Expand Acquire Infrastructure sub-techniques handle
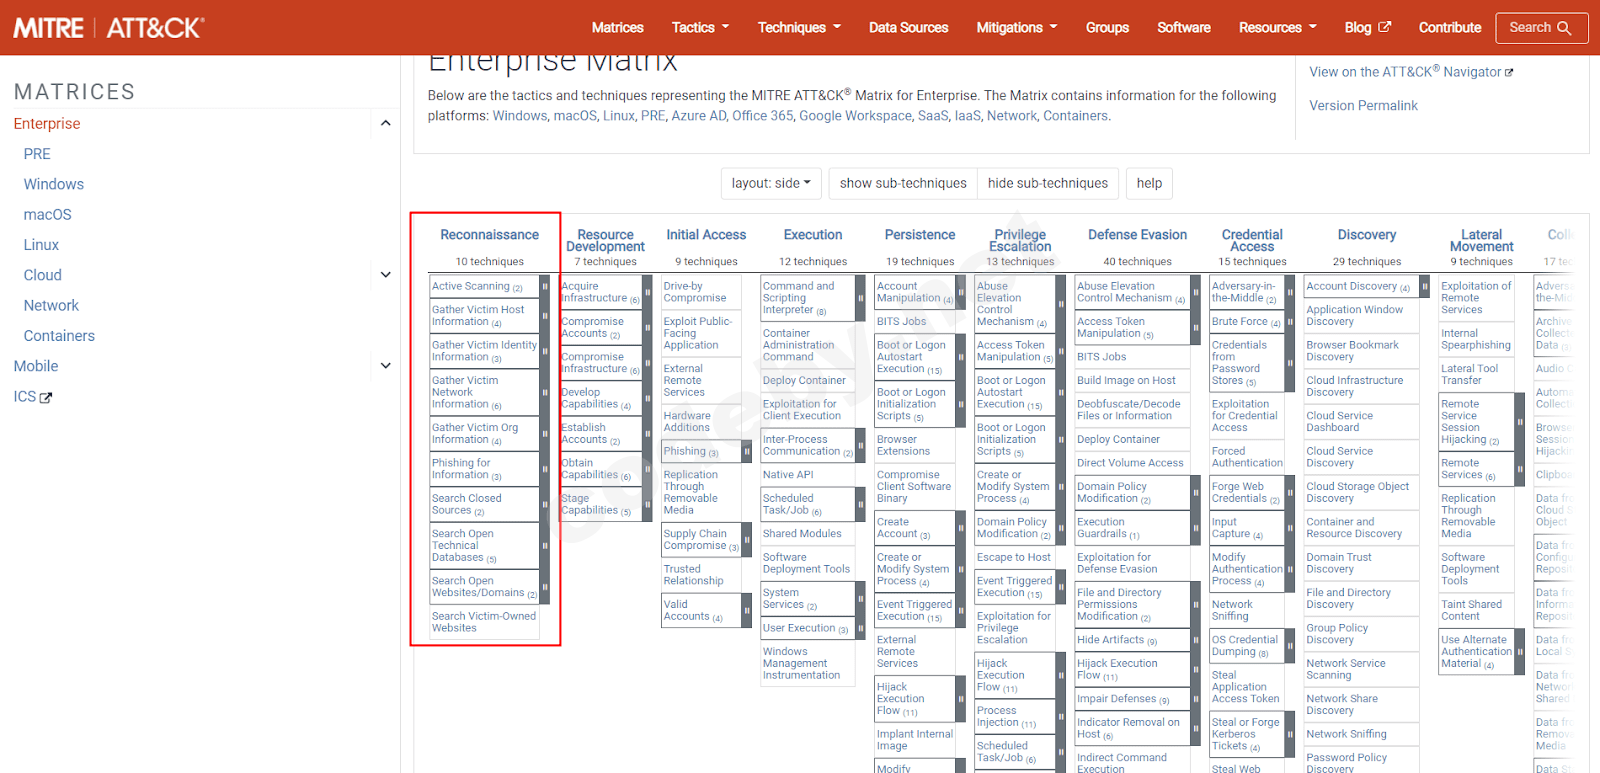 pos(647,292)
